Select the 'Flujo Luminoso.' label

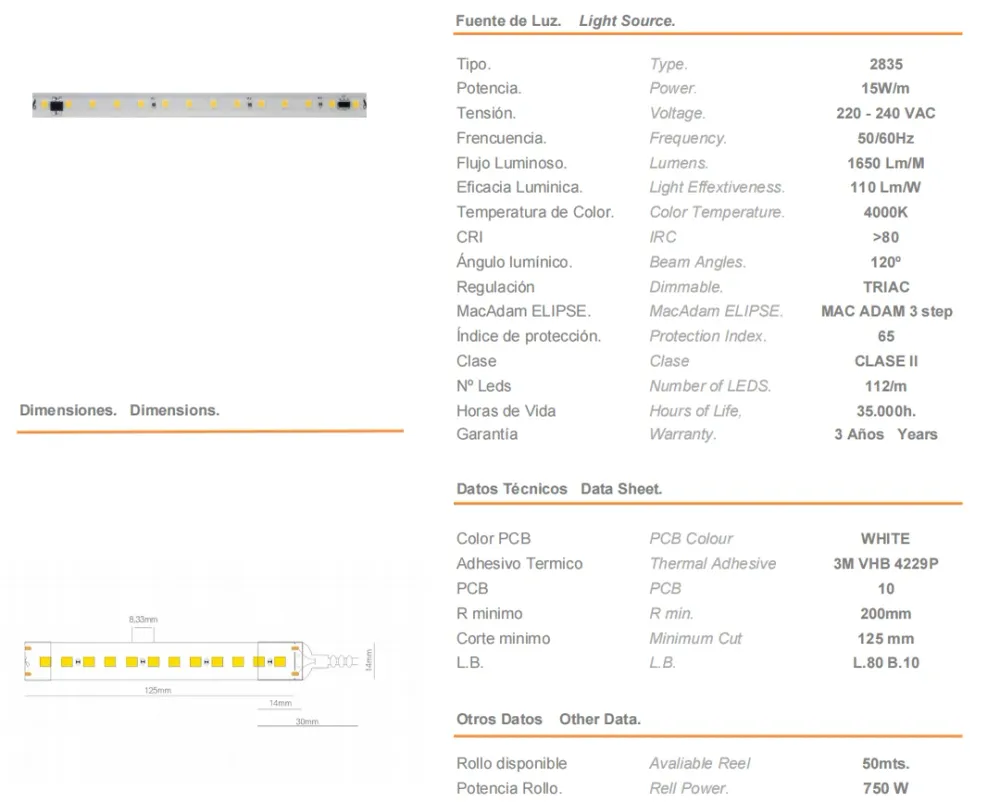point(511,163)
